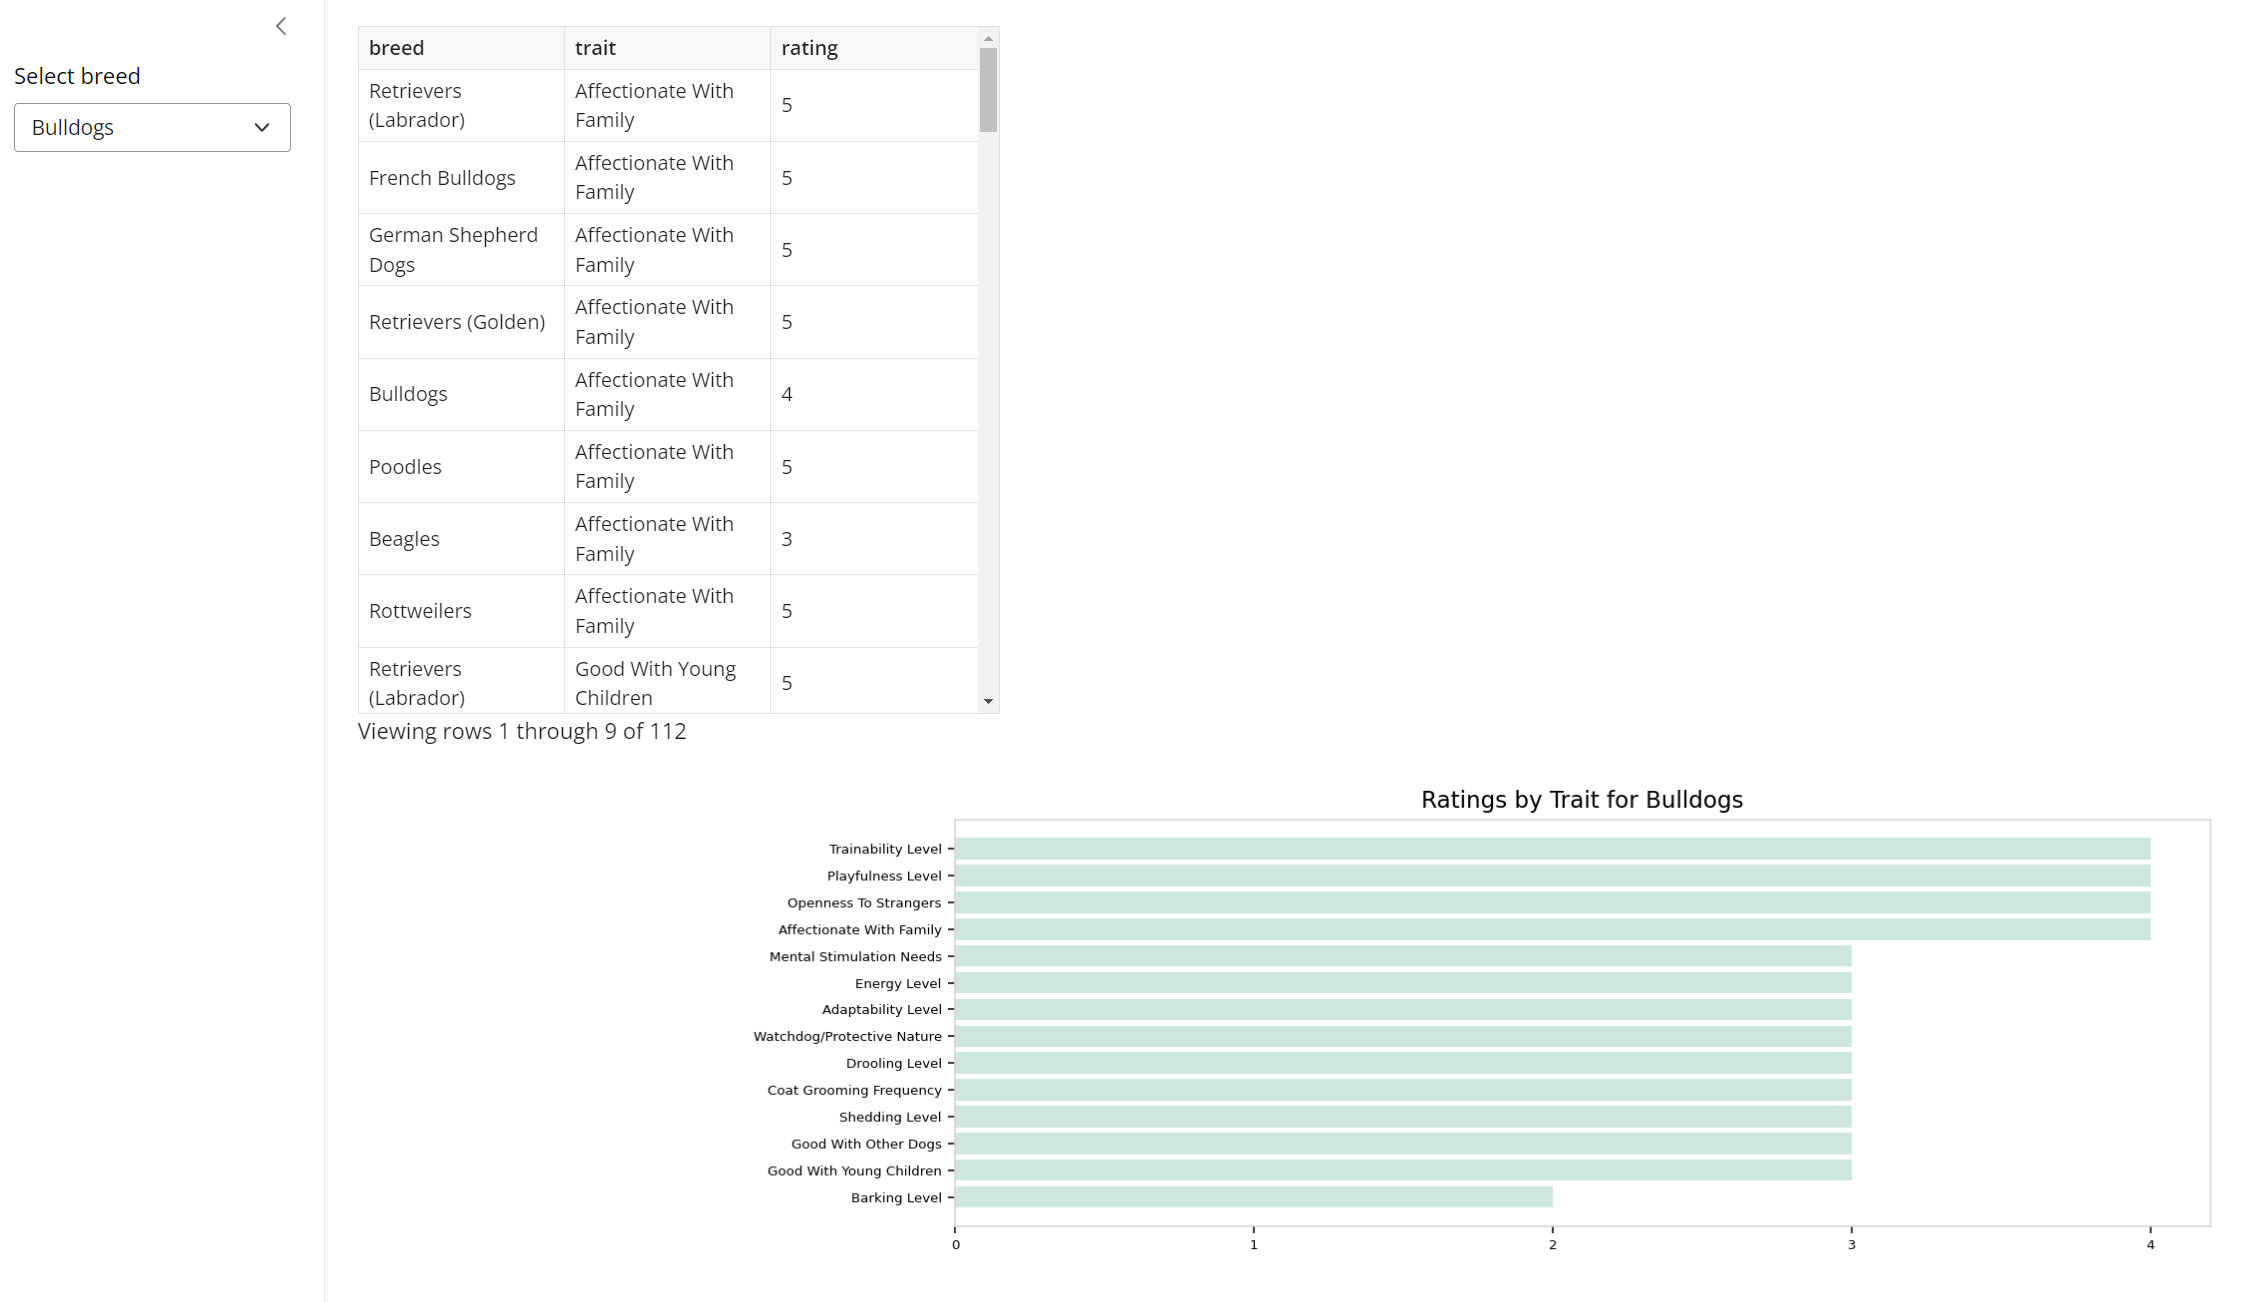Click the table scroll down arrow

click(x=988, y=701)
